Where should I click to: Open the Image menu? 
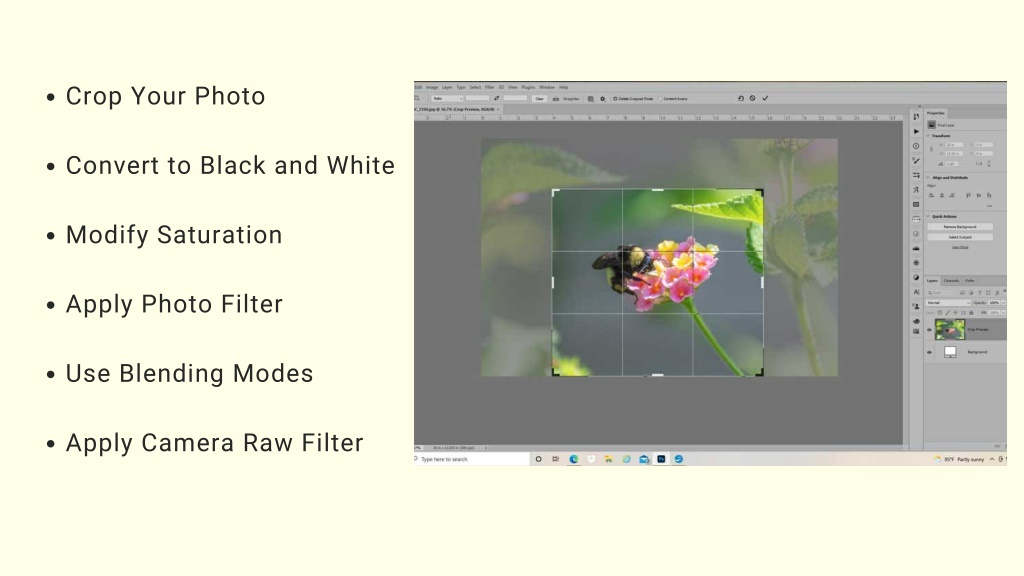(x=432, y=87)
